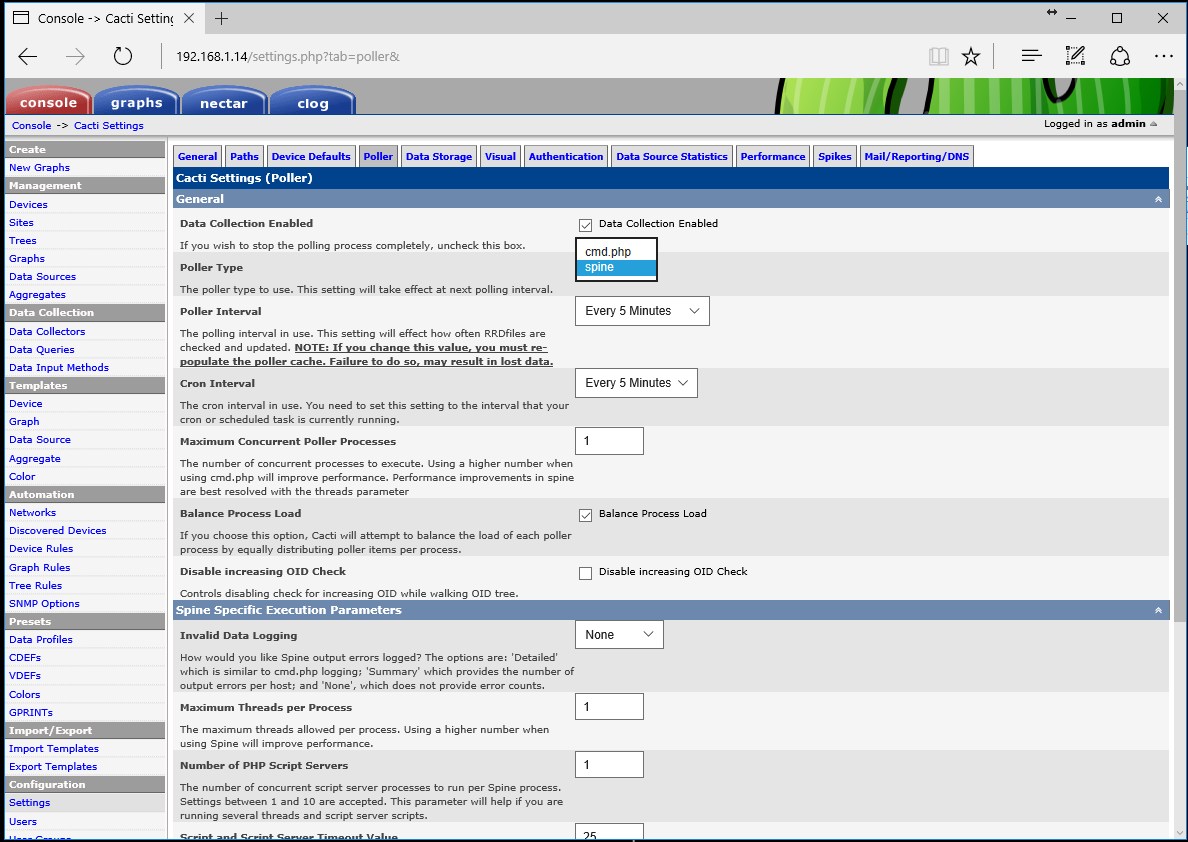Image resolution: width=1188 pixels, height=842 pixels.
Task: Open the browser more actions menu
Action: click(x=1164, y=56)
